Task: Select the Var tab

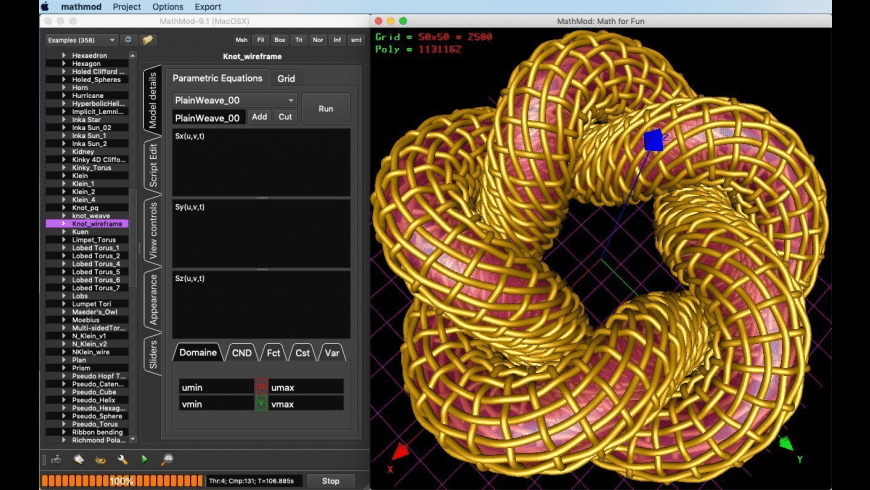Action: [332, 352]
